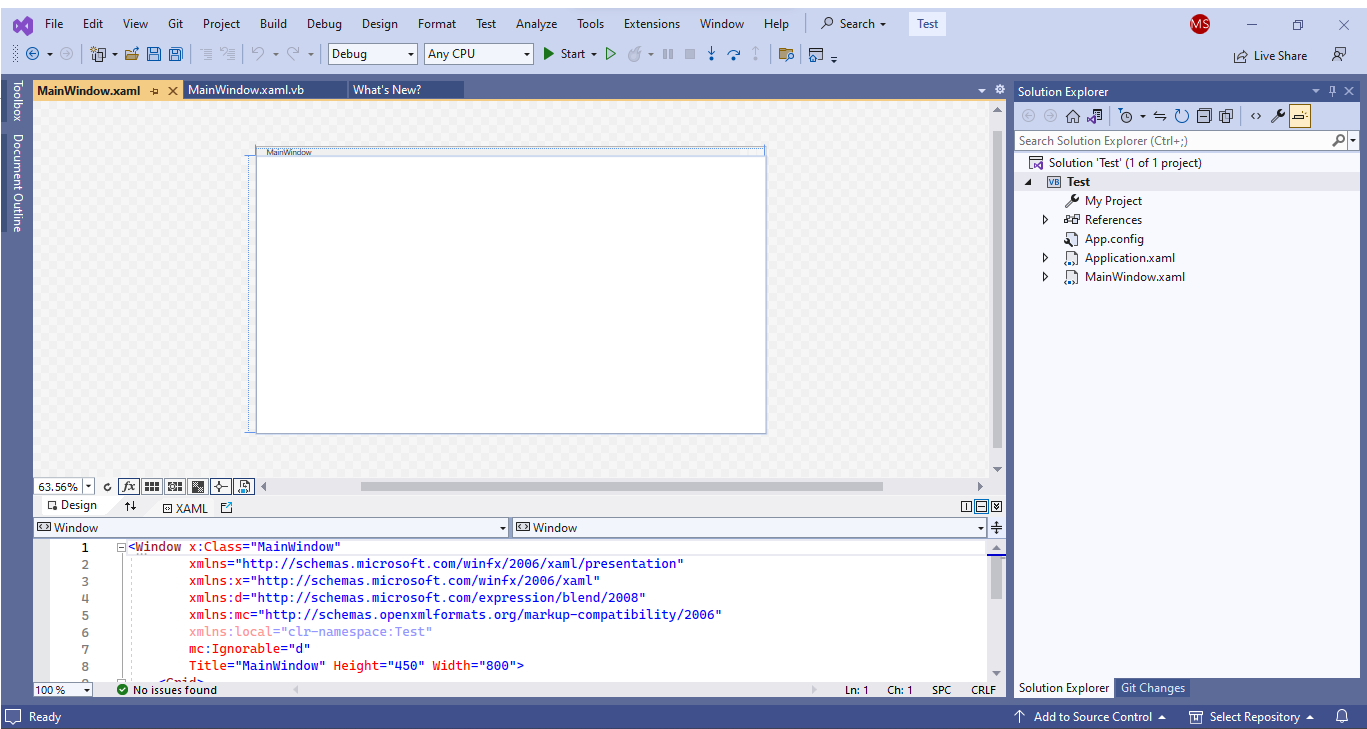Expand the MainWindow.xaml tree node
This screenshot has width=1367, height=729.
coord(1046,277)
